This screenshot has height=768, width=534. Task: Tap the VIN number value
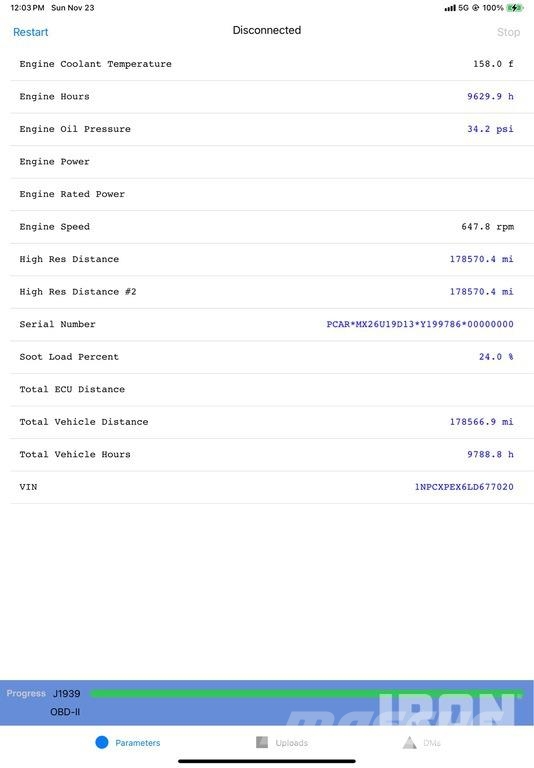(464, 487)
